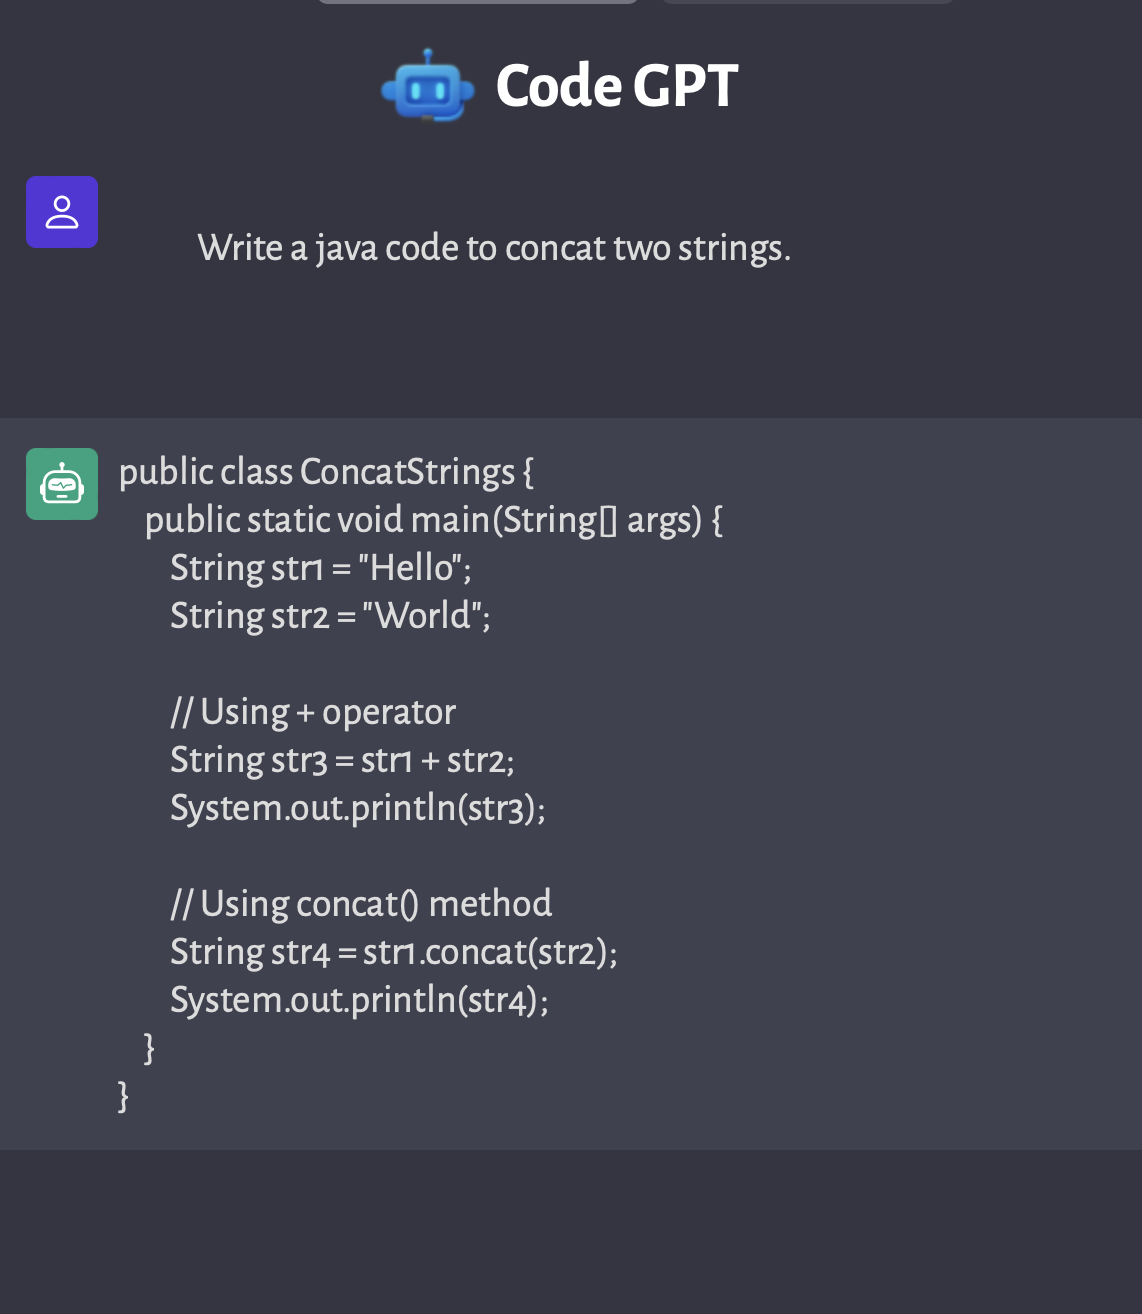The width and height of the screenshot is (1142, 1314).
Task: Click the purple user avatar icon
Action: (62, 212)
